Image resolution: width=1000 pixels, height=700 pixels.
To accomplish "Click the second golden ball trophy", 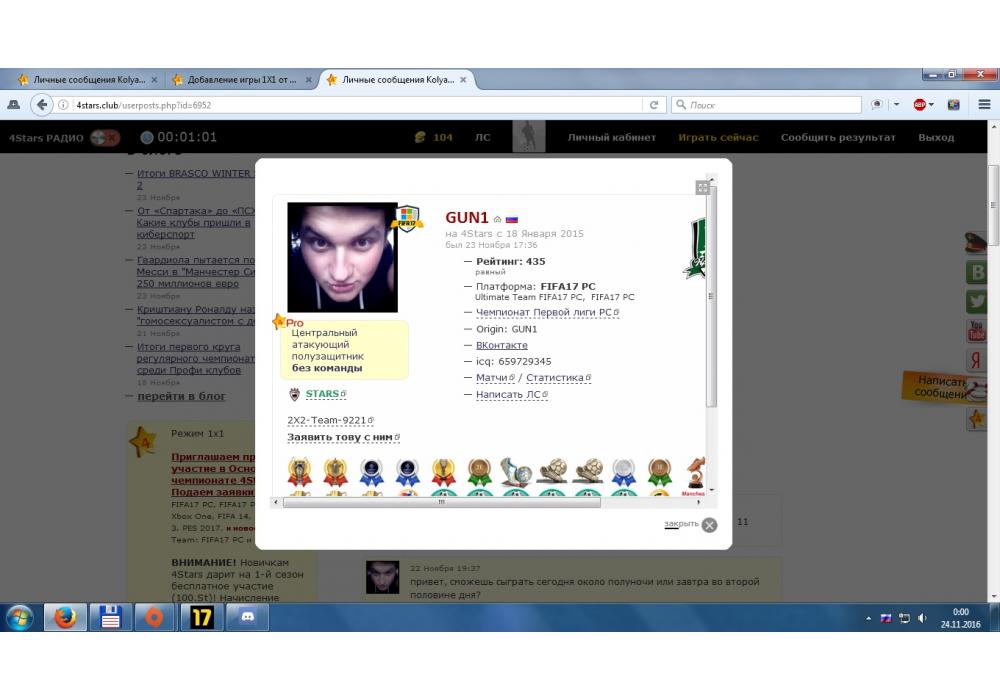I will coord(588,472).
